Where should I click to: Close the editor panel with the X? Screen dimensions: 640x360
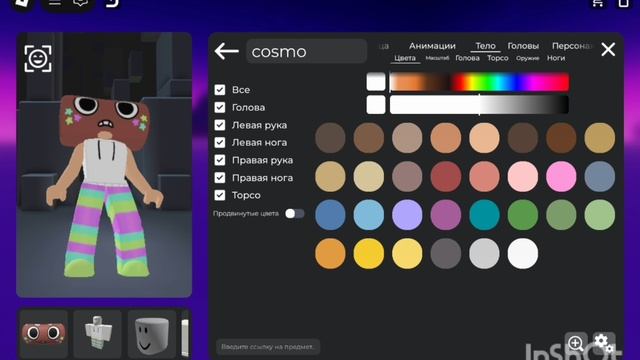coord(608,49)
